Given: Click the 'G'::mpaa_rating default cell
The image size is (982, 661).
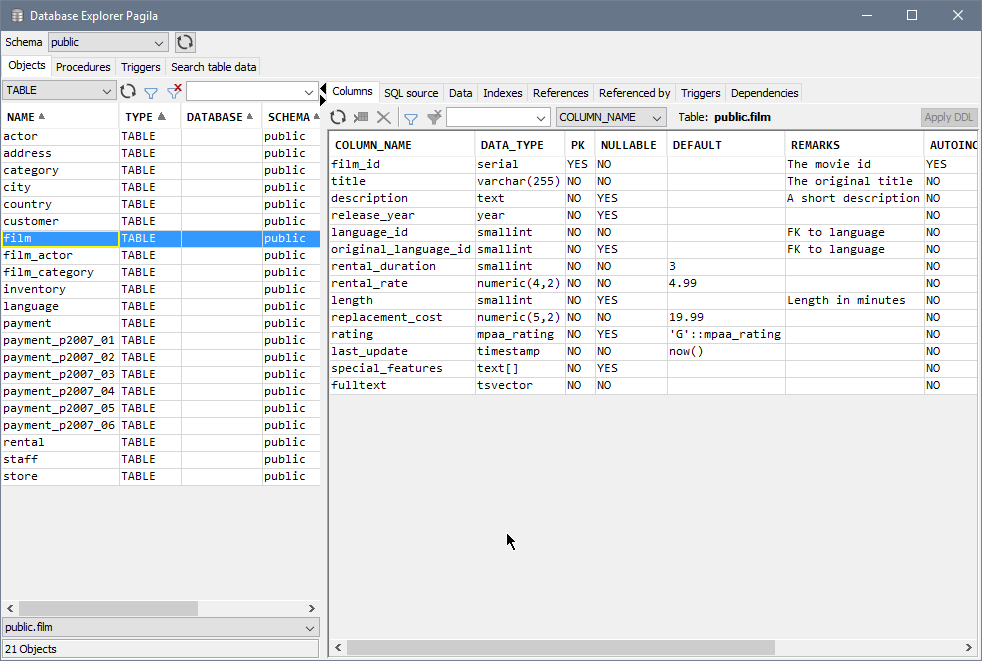Looking at the screenshot, I should [726, 334].
